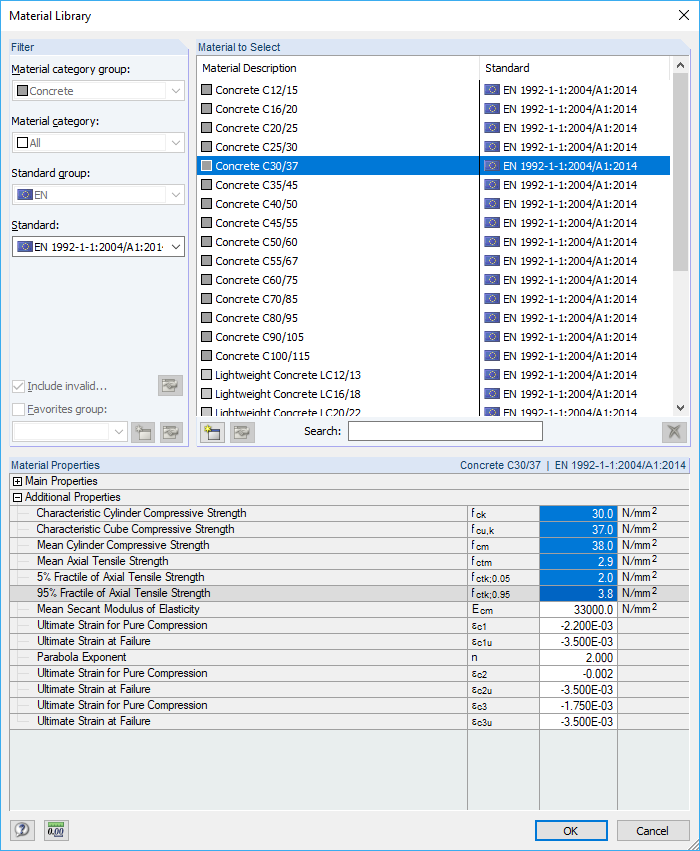The height and width of the screenshot is (851, 700).
Task: Click the edit material icon beside new material
Action: coord(242,432)
